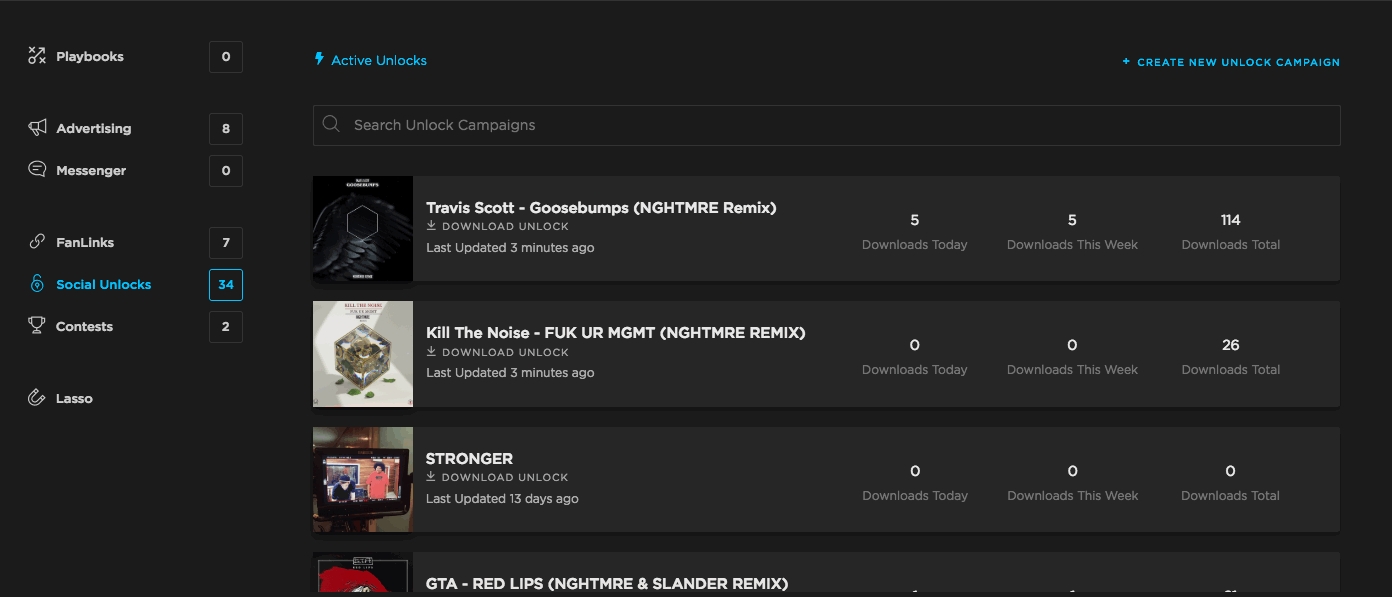Open the GTA Red Lips remix campaign
The image size is (1392, 597).
(x=607, y=583)
